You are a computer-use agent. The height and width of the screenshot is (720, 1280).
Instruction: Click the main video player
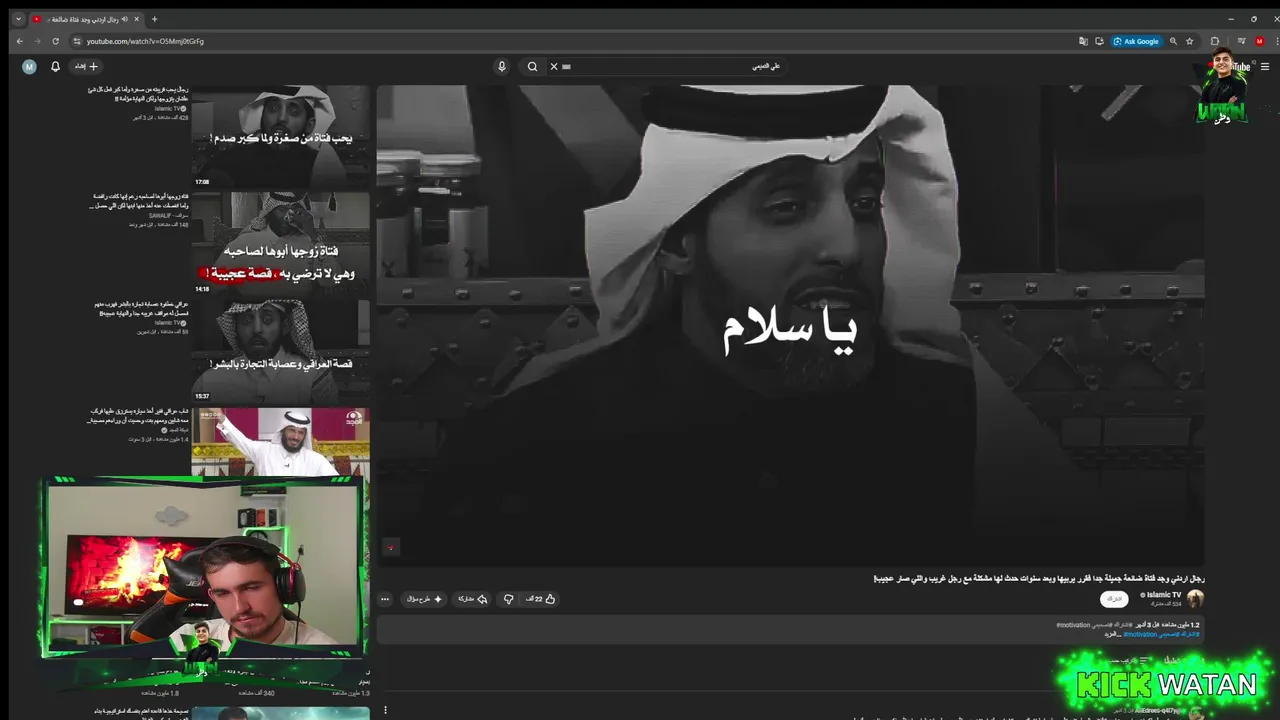(790, 326)
